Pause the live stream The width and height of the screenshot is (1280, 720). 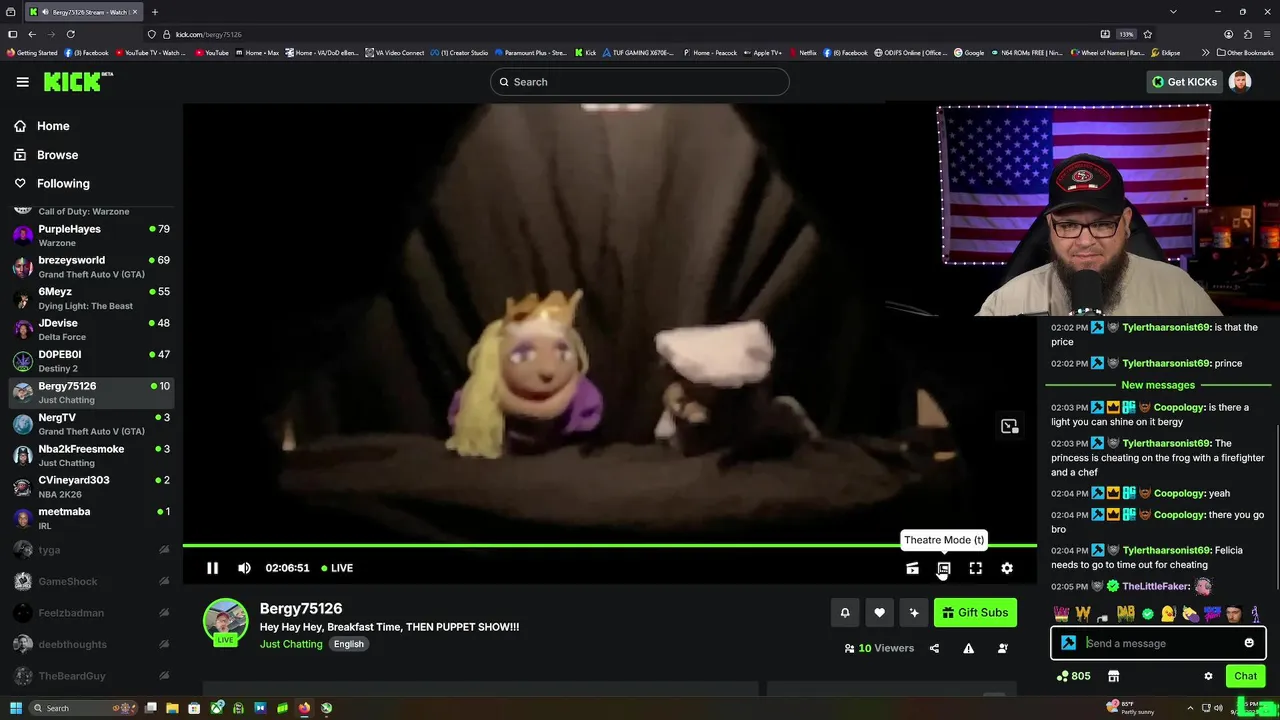[212, 568]
